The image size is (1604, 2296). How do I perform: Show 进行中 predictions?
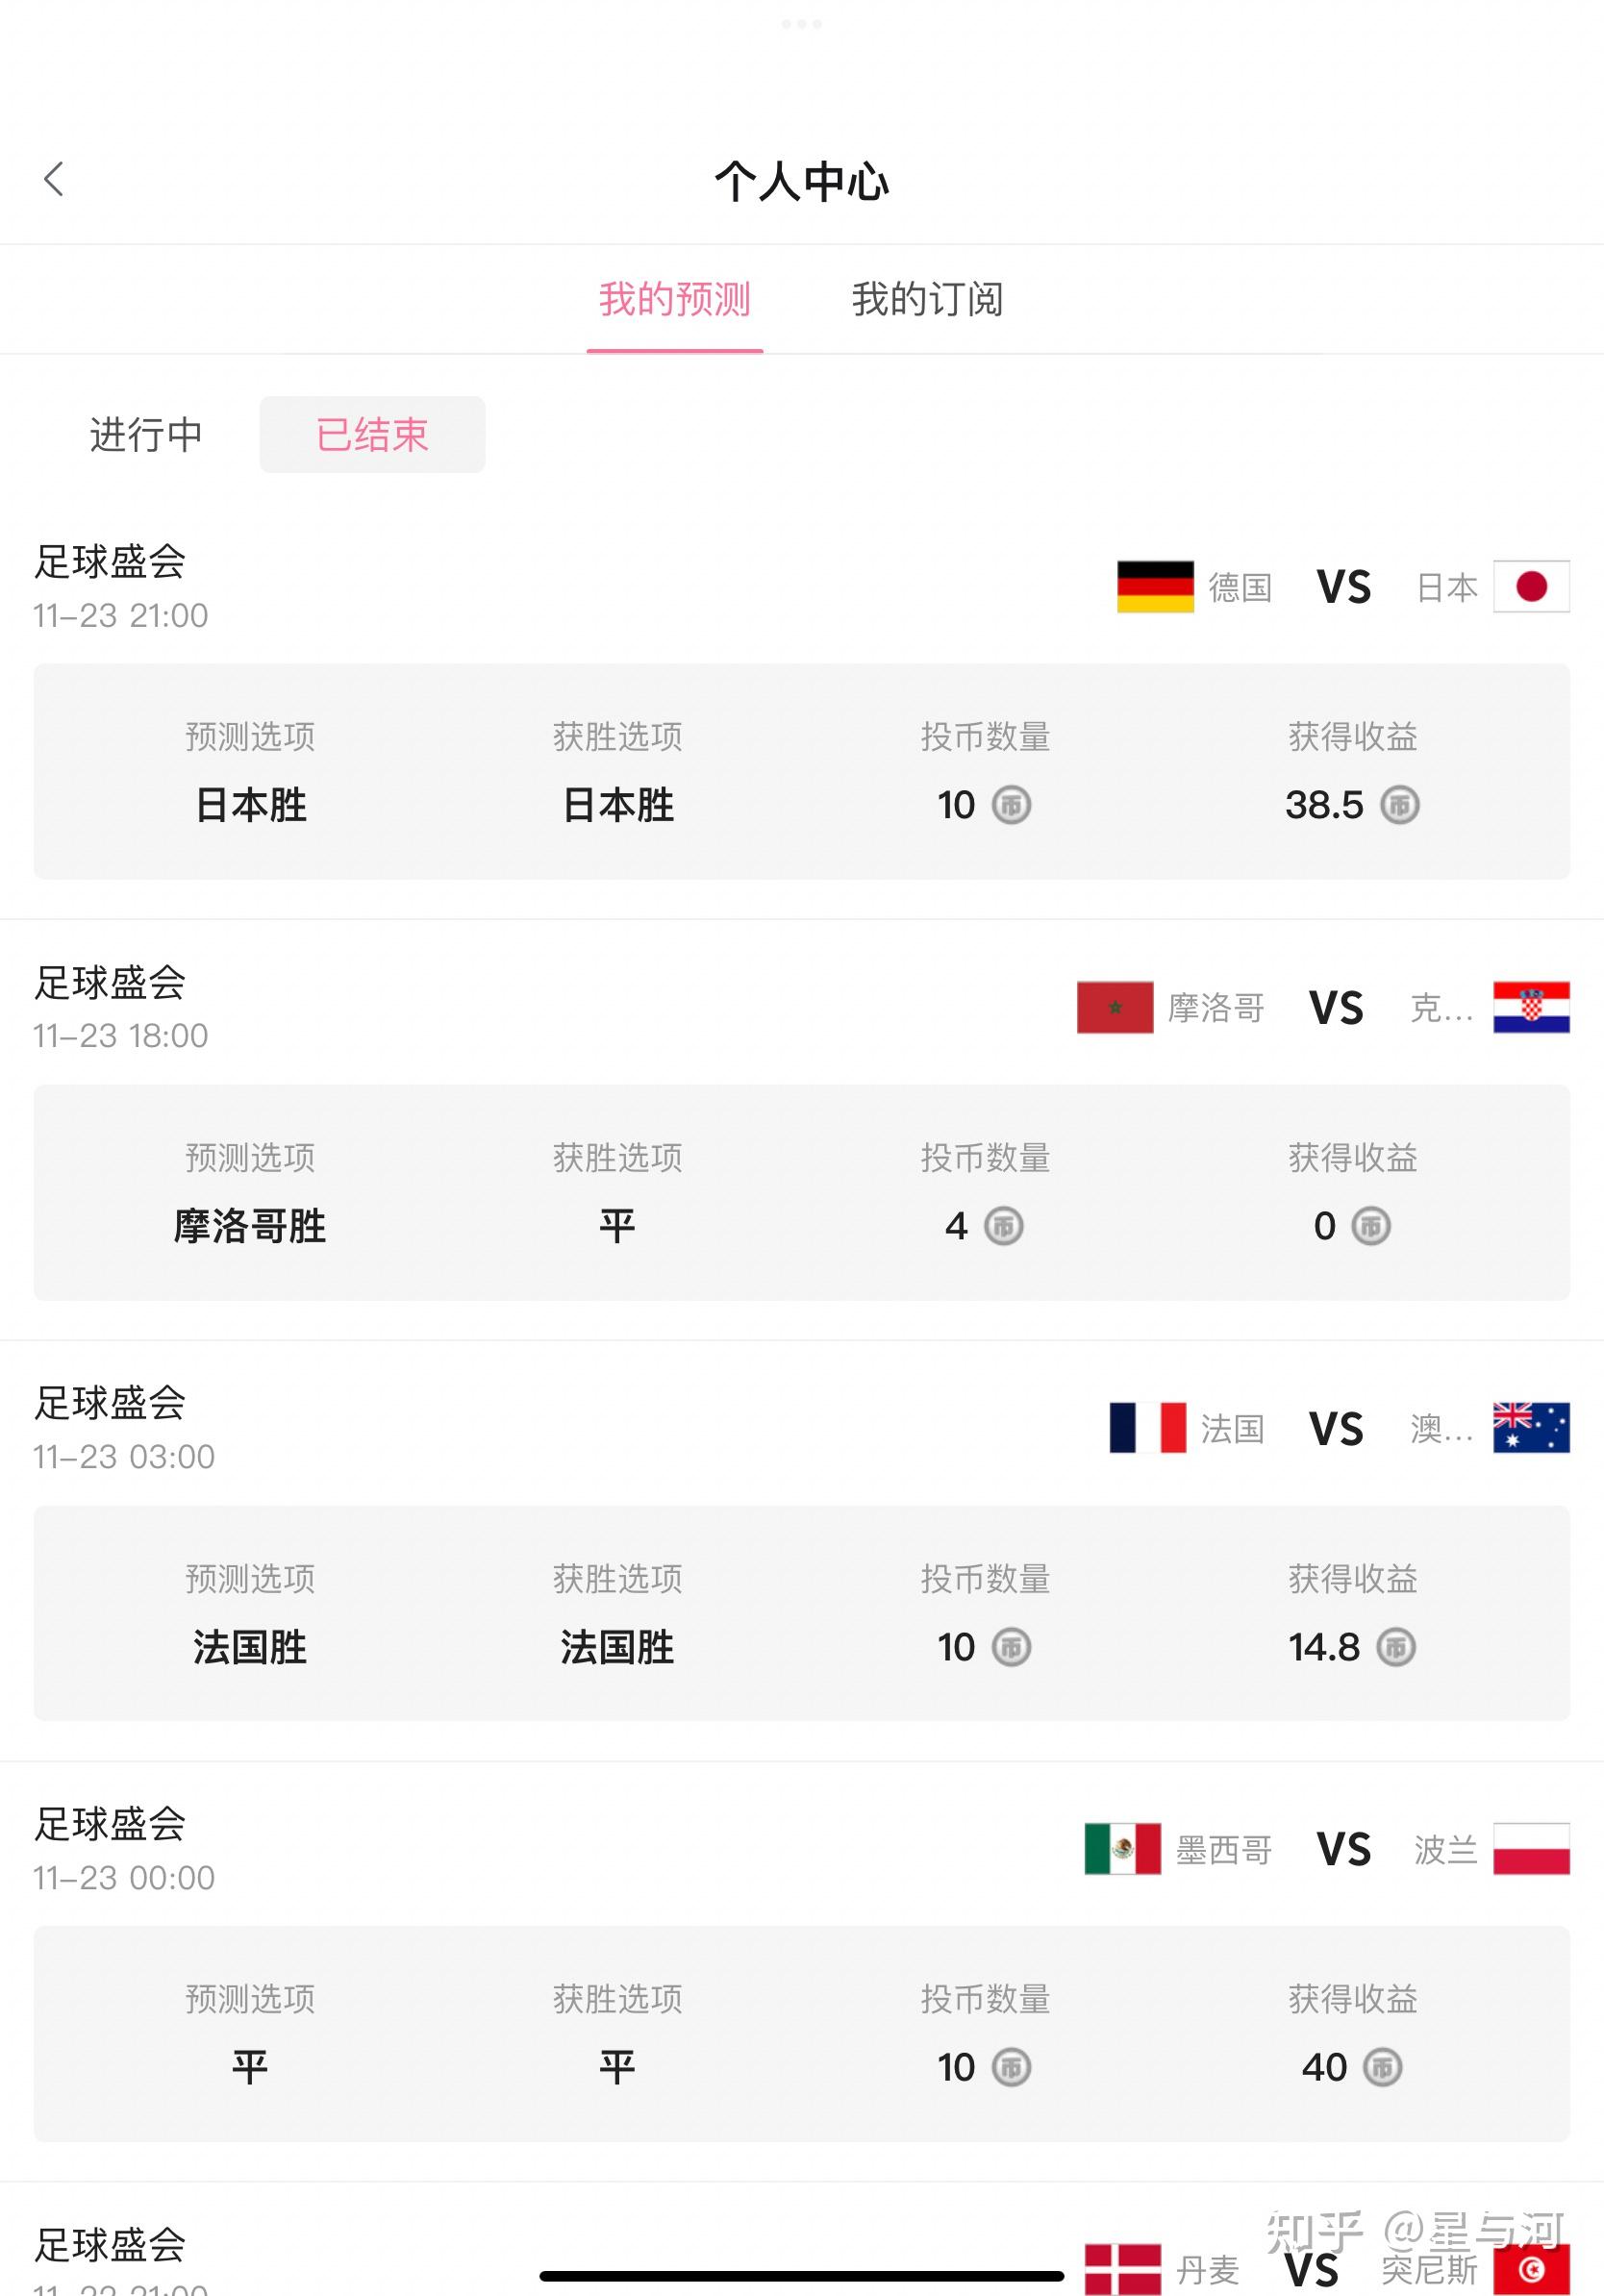click(146, 435)
